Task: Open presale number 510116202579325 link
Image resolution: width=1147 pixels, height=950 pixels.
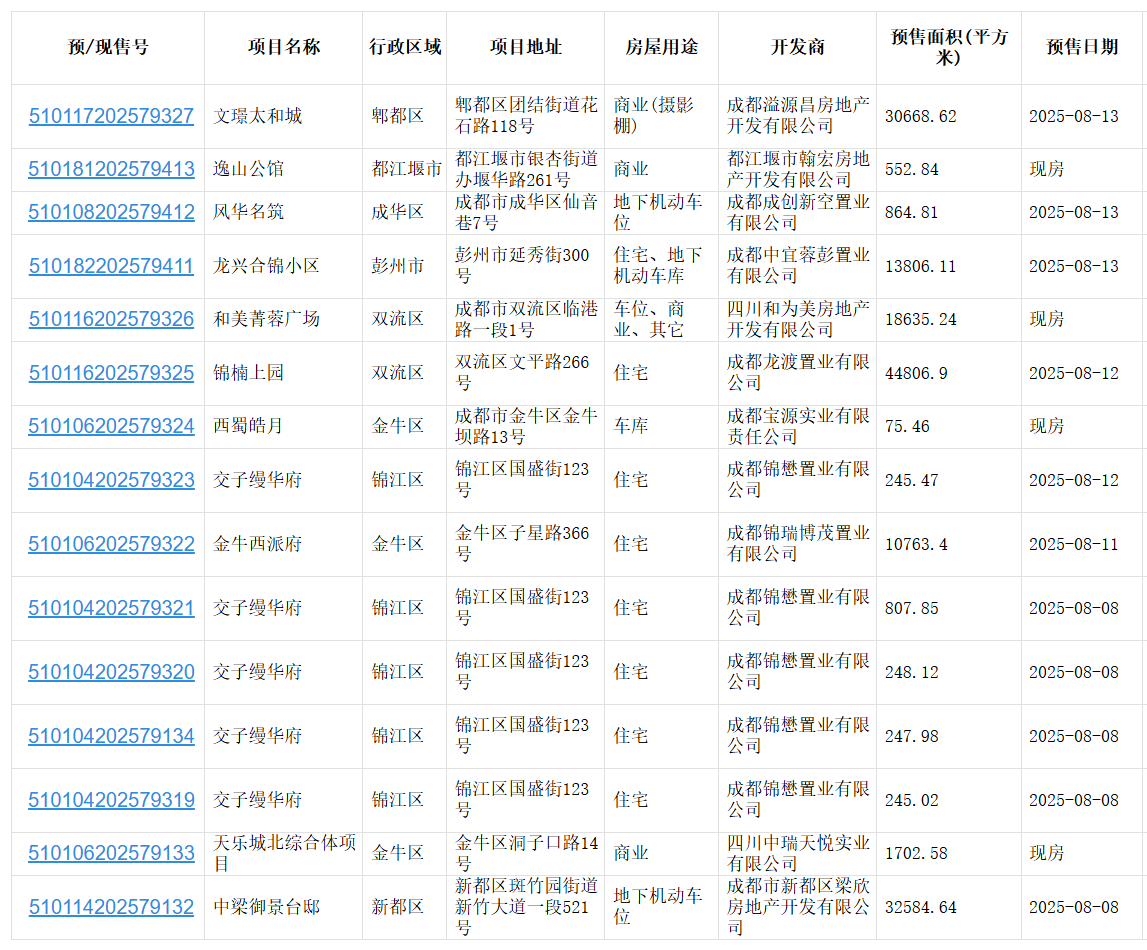Action: pos(111,373)
